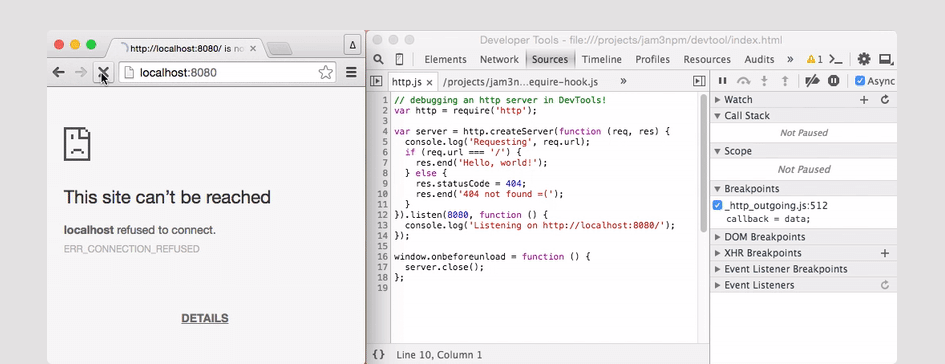Deactivate all breakpoints
The width and height of the screenshot is (945, 364).
click(x=812, y=81)
